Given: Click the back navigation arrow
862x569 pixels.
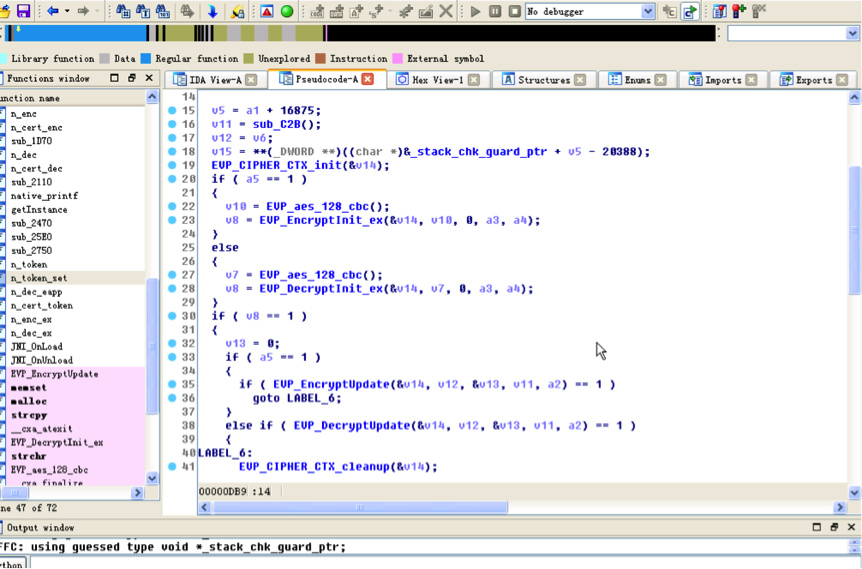Looking at the screenshot, I should pos(52,11).
